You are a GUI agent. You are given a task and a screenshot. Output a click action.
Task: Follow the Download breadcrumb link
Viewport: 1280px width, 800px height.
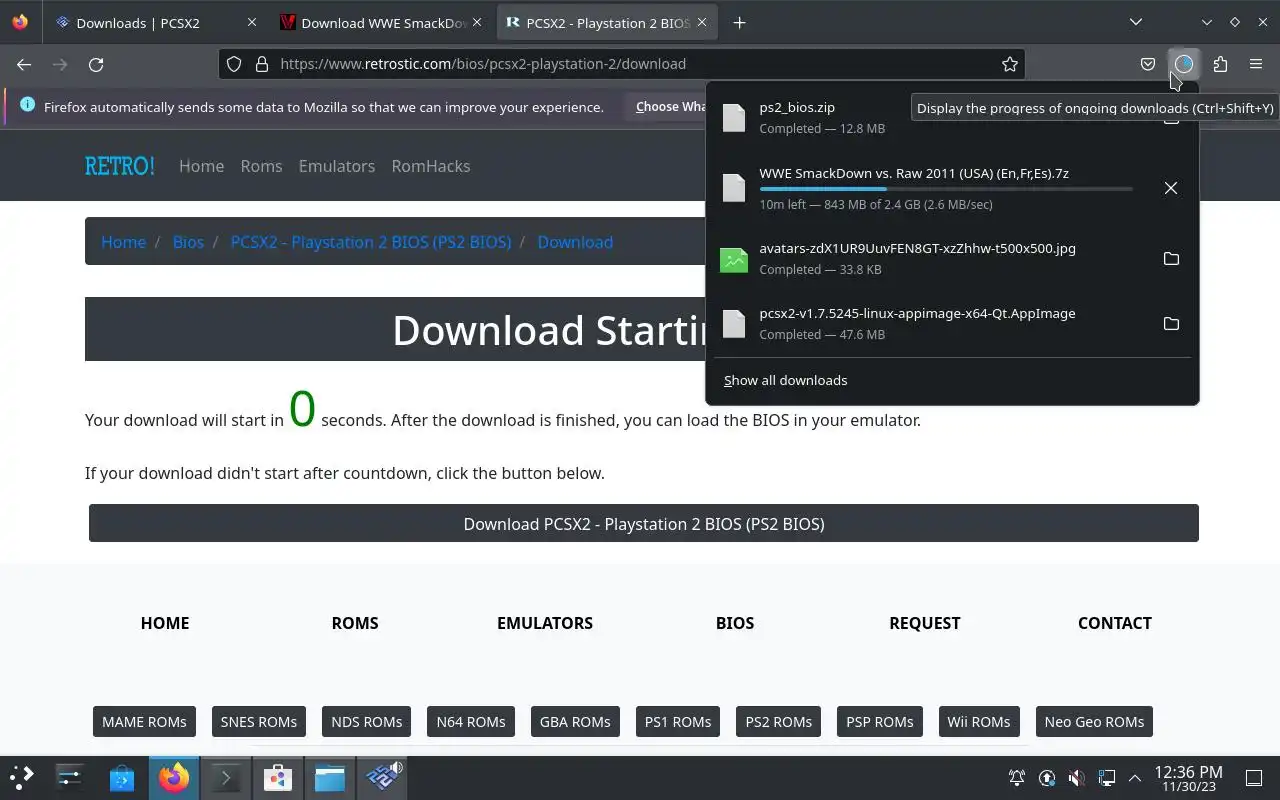pyautogui.click(x=575, y=242)
